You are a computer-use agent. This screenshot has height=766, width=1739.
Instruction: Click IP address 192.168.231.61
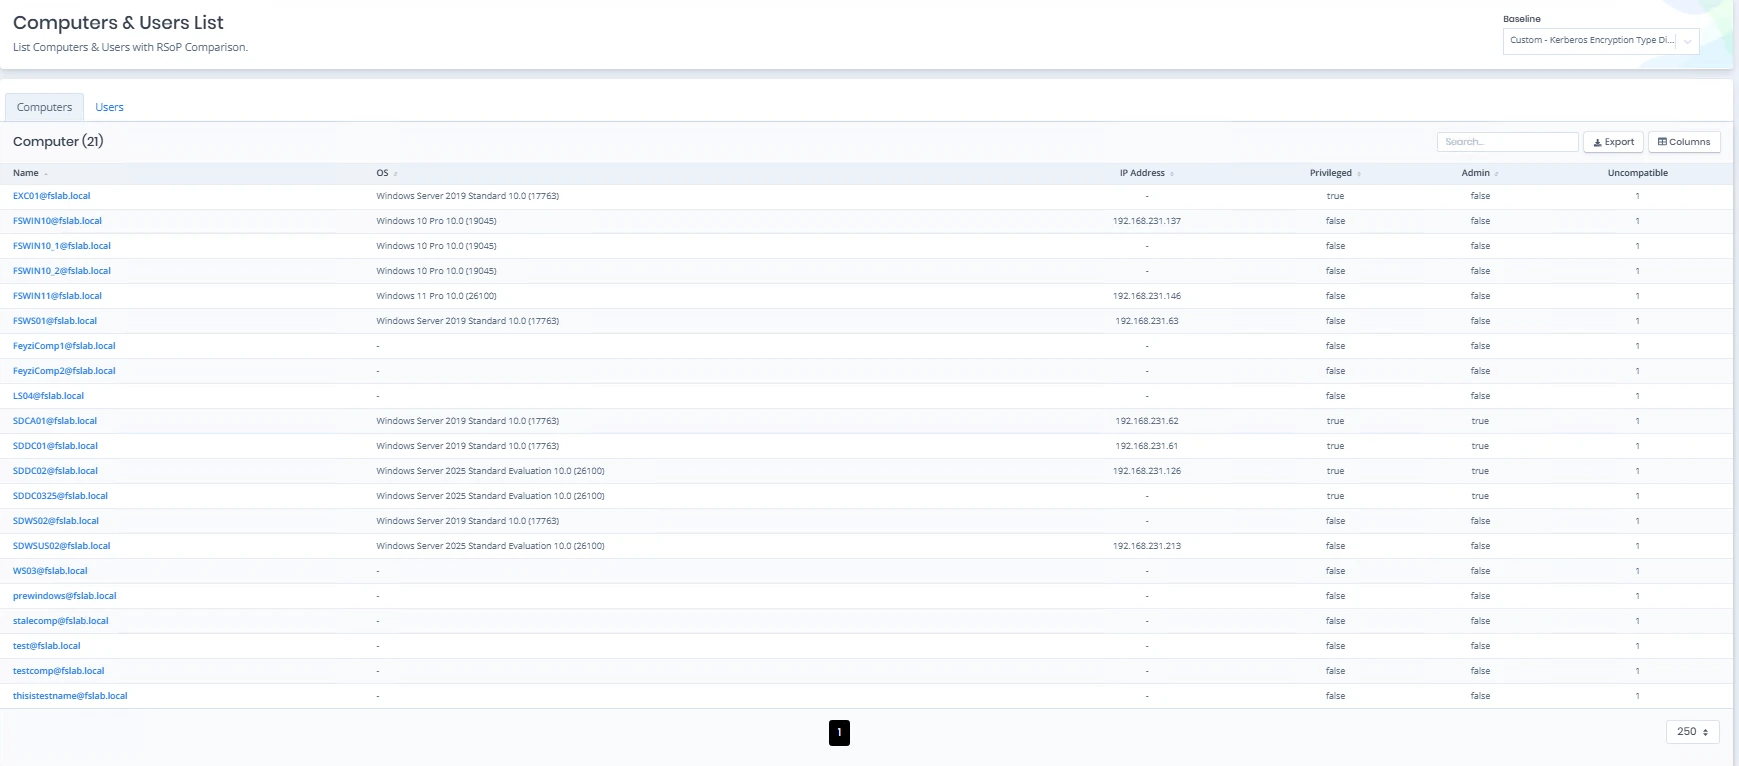(1147, 446)
